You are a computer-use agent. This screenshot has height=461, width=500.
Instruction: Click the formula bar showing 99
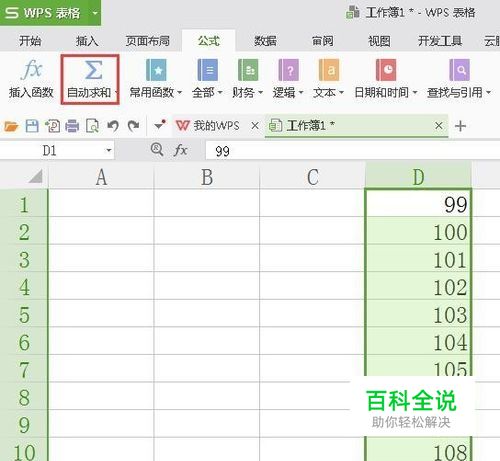[x=353, y=151]
